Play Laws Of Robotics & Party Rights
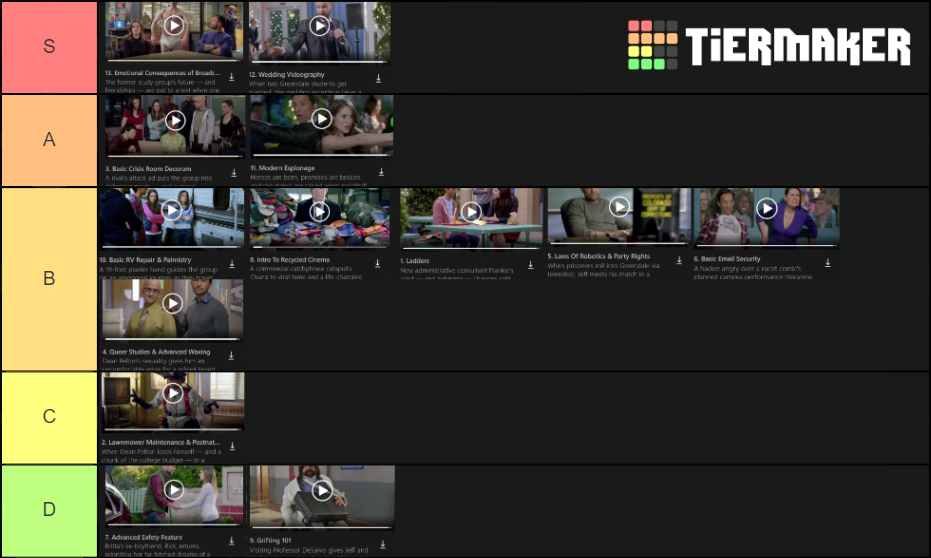931x558 pixels. point(619,207)
